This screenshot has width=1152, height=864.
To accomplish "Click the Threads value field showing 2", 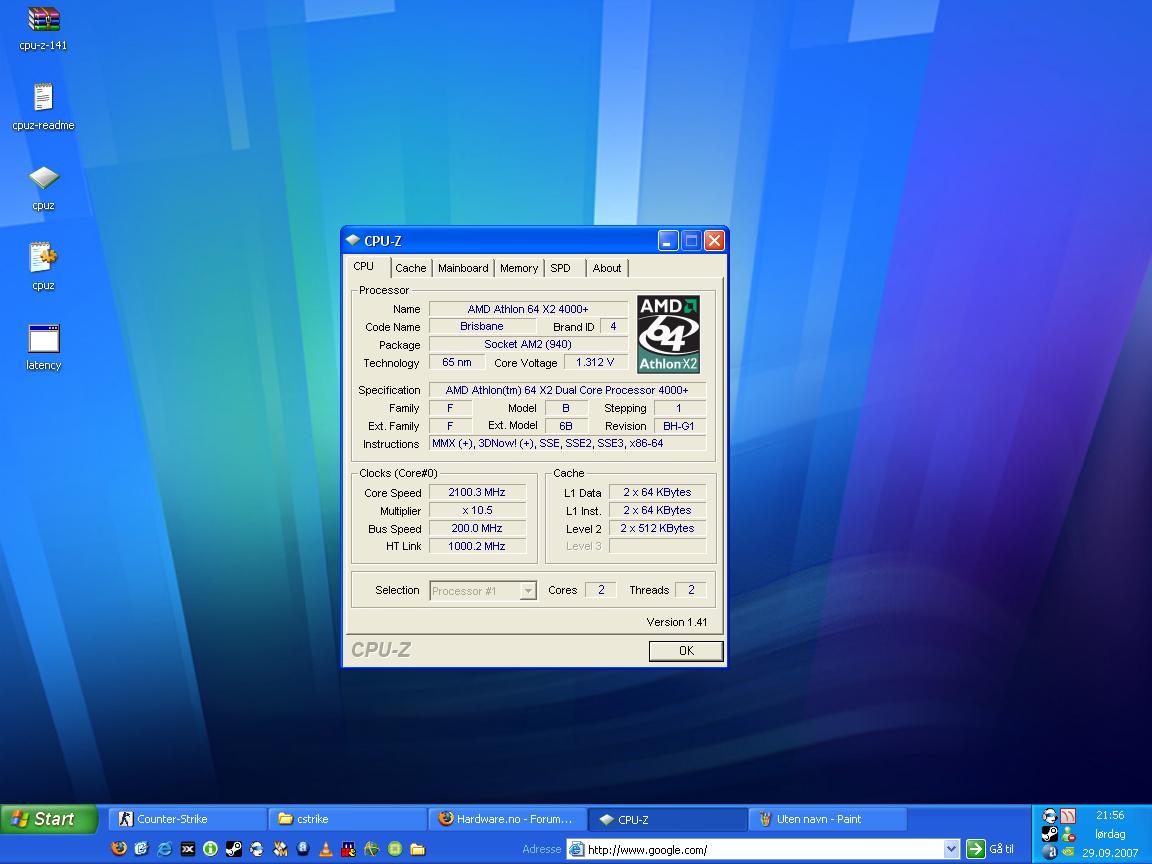I will pos(691,590).
